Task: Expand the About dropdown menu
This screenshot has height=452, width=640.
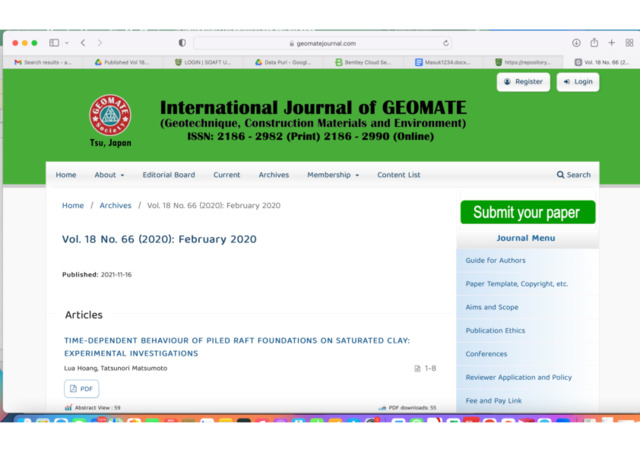Action: [x=109, y=175]
